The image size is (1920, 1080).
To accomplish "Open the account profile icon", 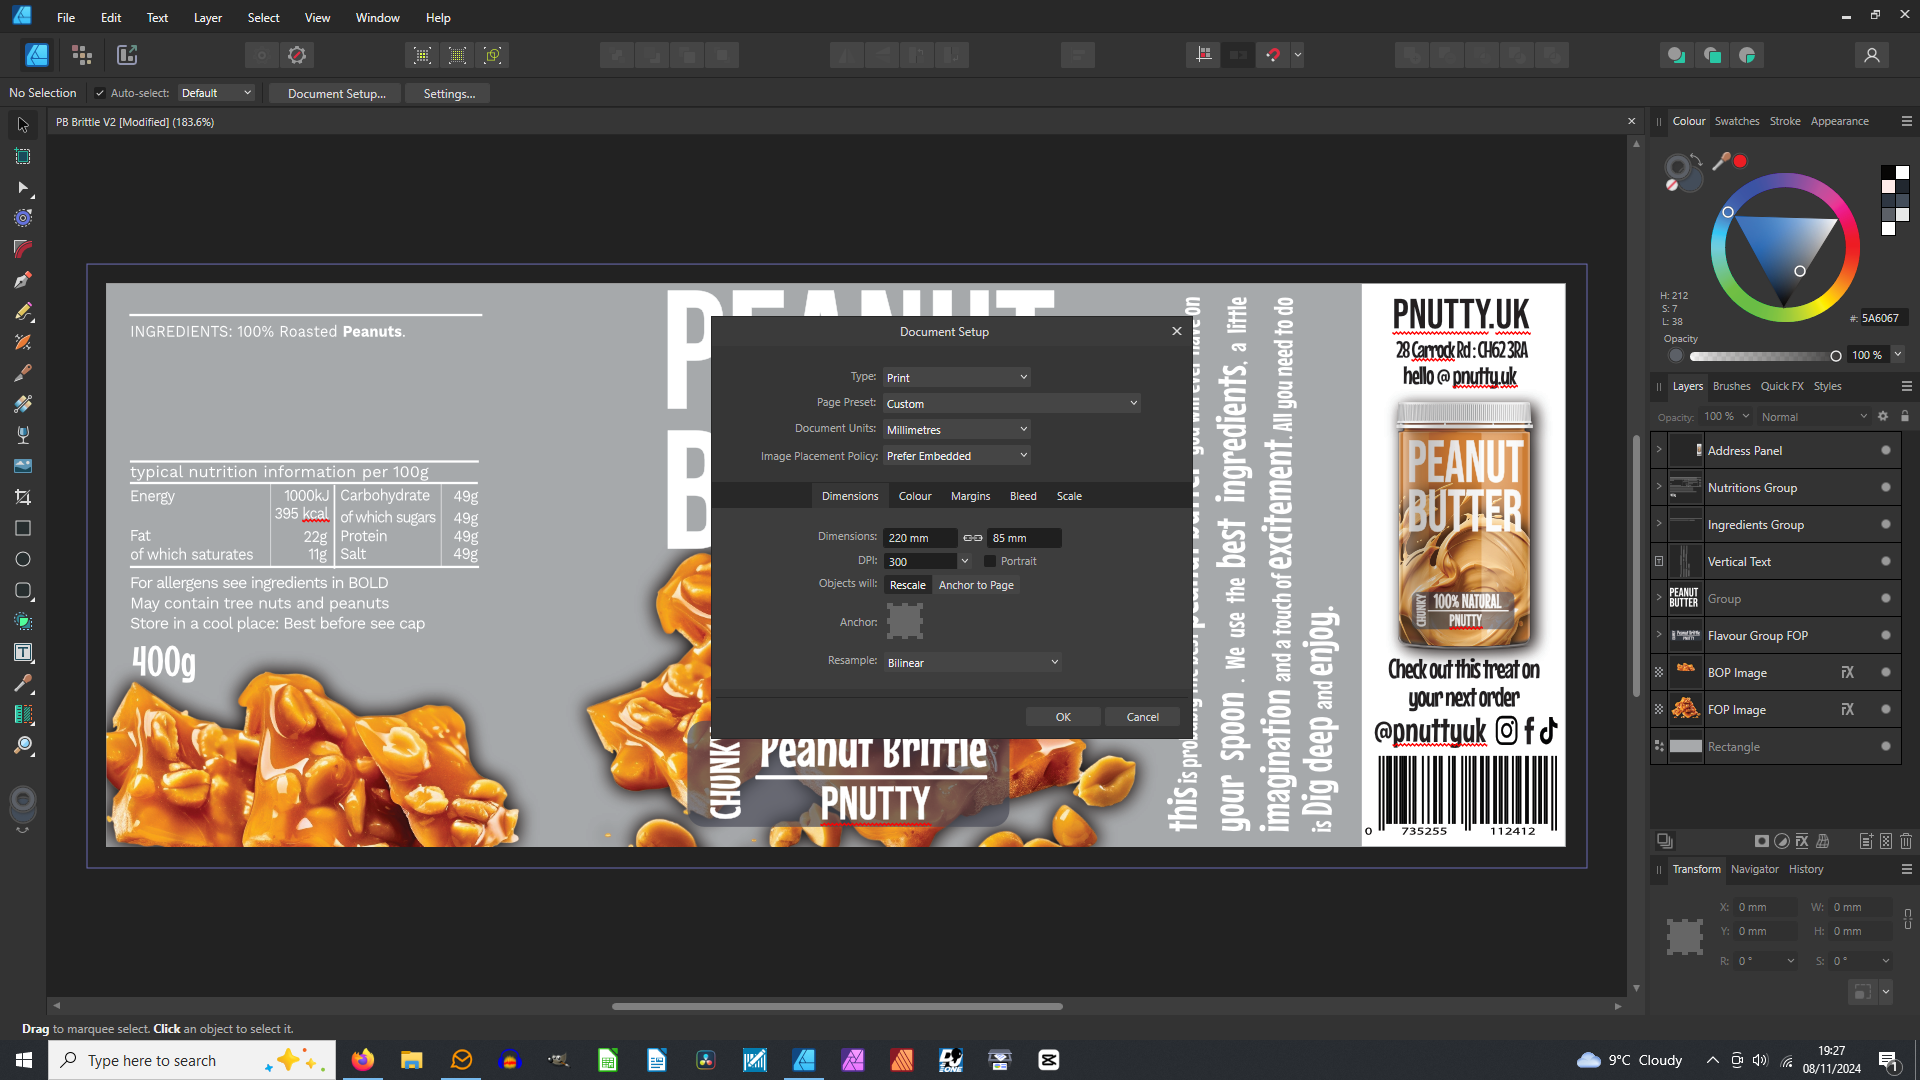I will pyautogui.click(x=1872, y=55).
